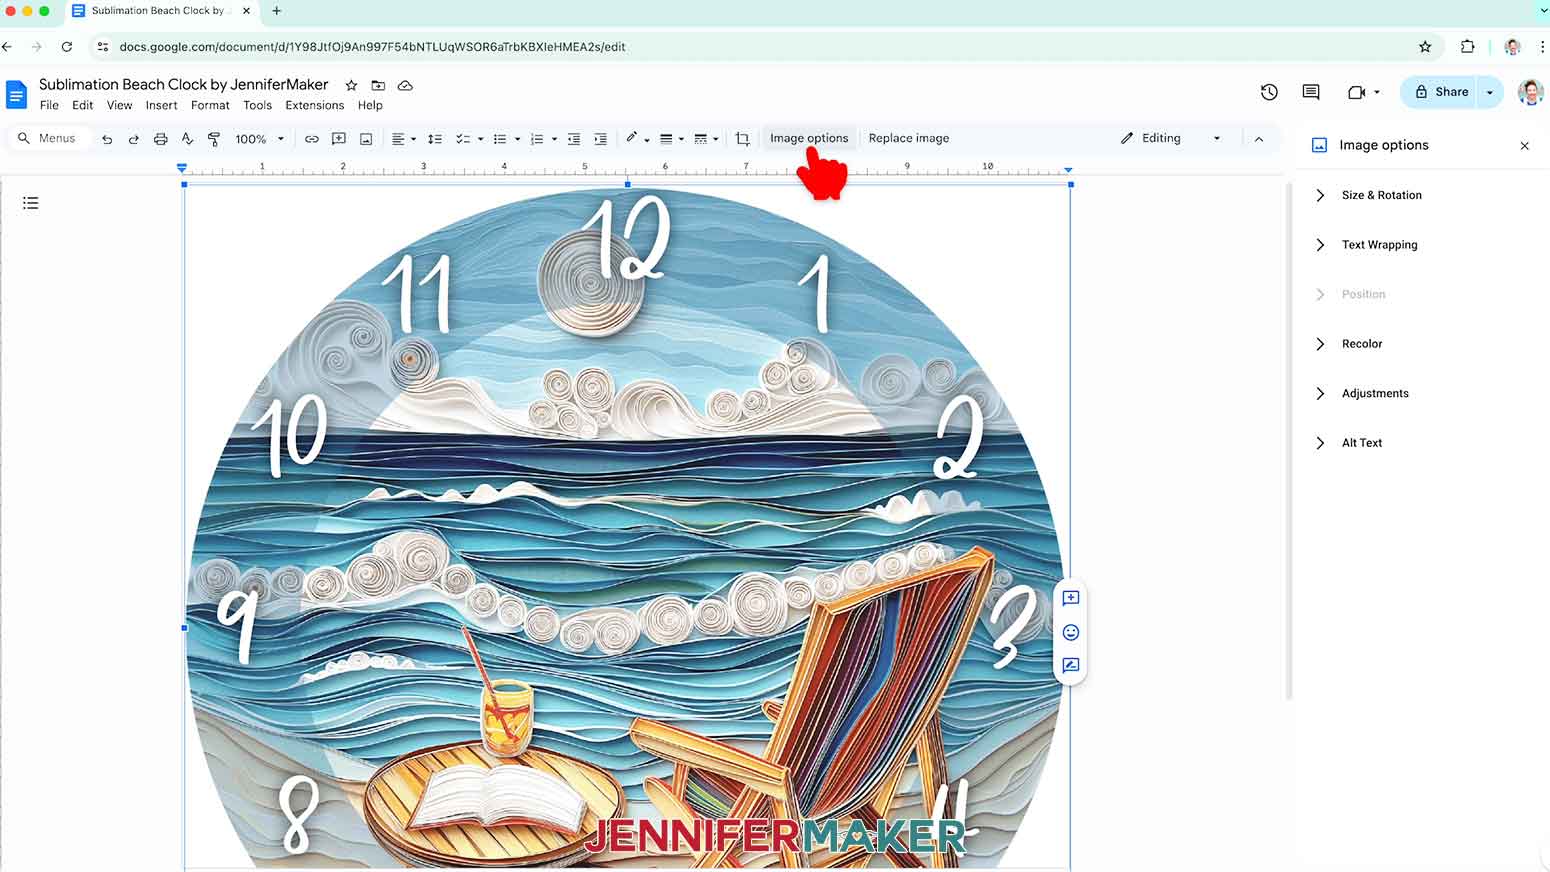The height and width of the screenshot is (872, 1550).
Task: Open the zoom level 100% dropdown
Action: coord(260,139)
